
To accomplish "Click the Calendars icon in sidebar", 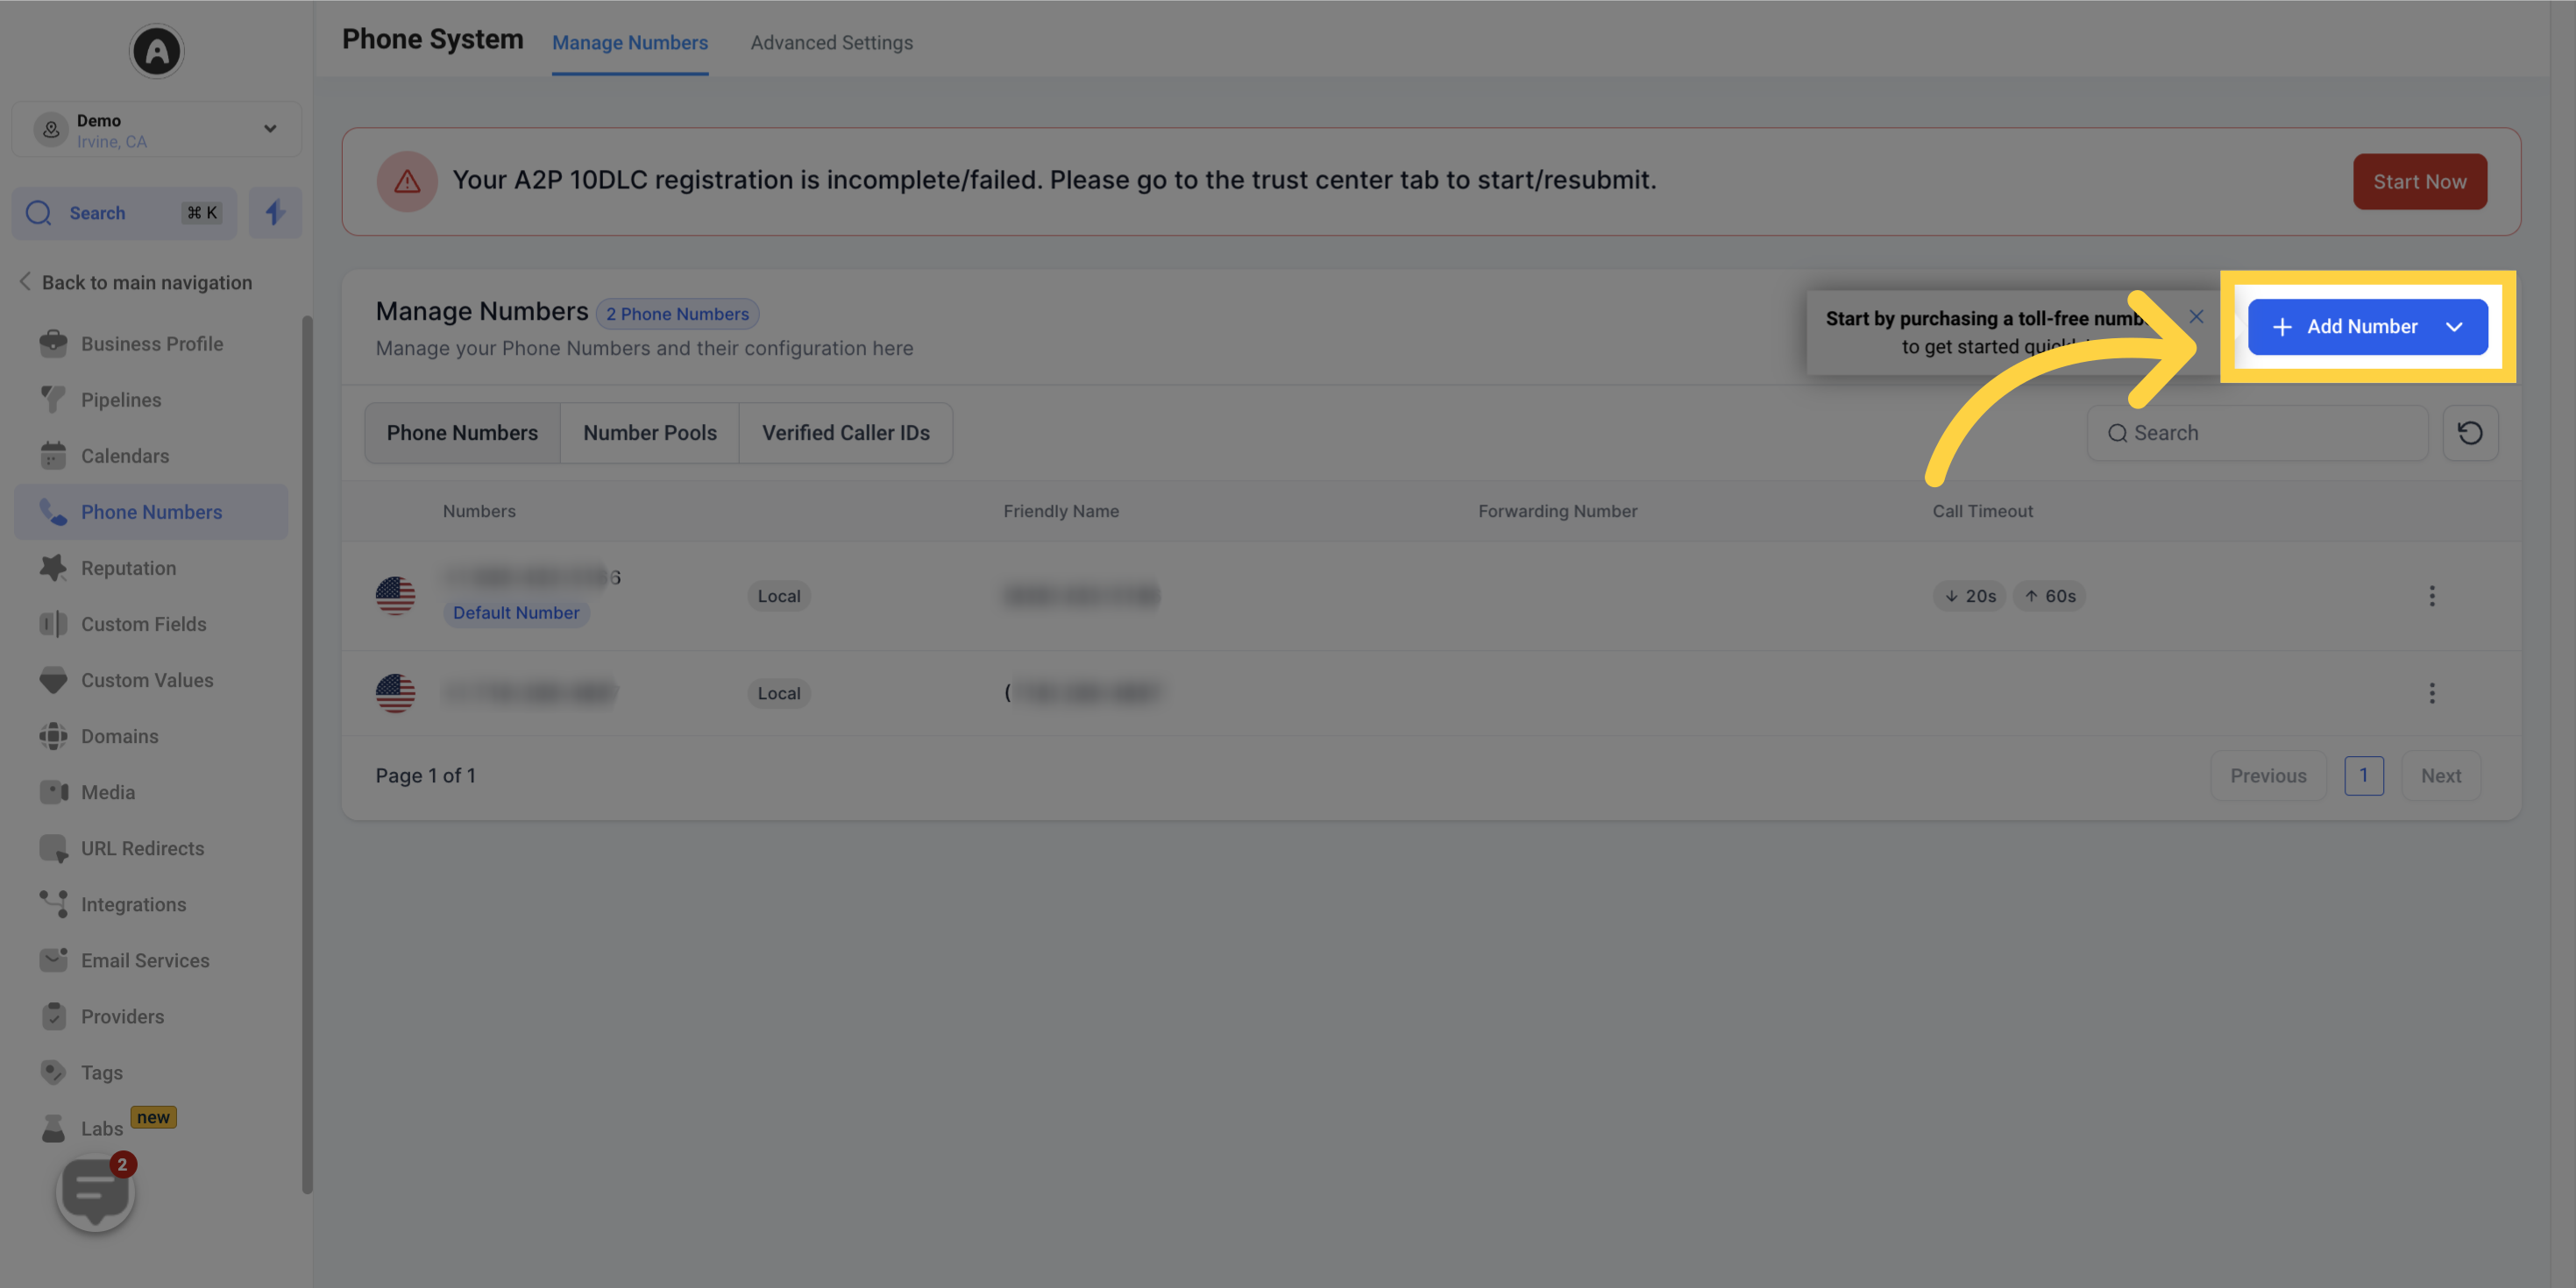I will pos(53,456).
